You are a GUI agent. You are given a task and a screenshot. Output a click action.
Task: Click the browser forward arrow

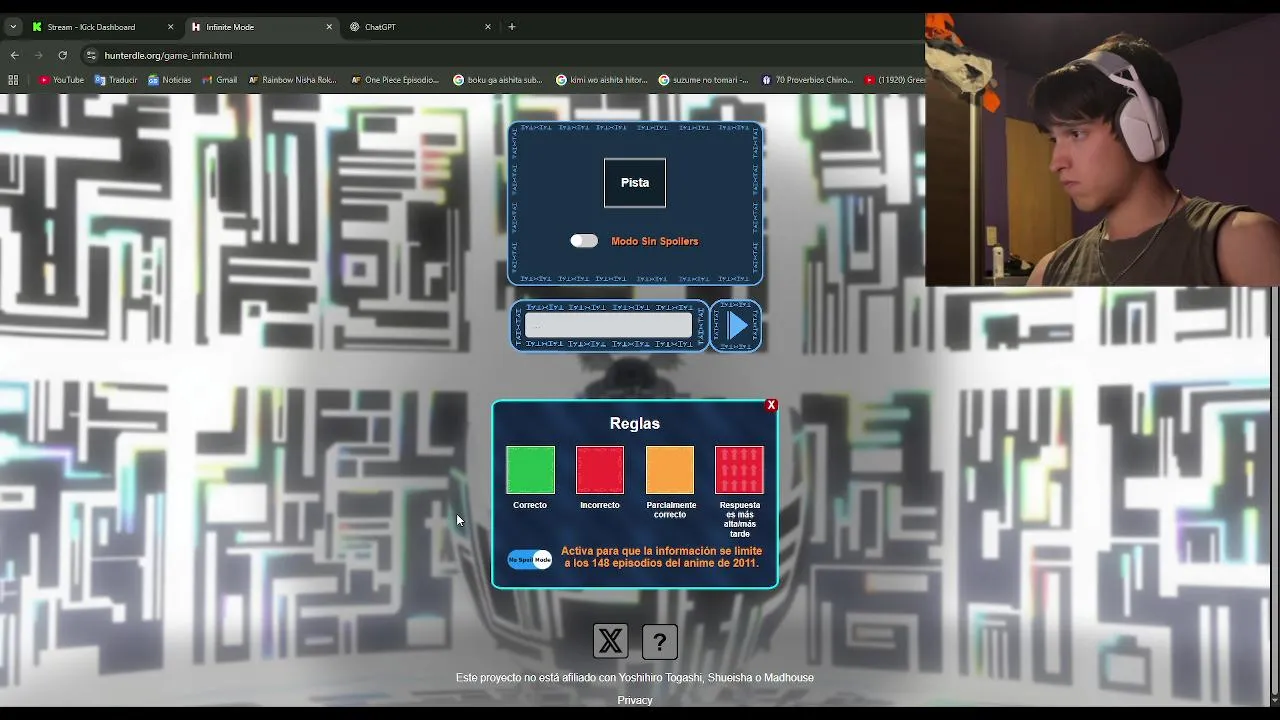point(38,55)
